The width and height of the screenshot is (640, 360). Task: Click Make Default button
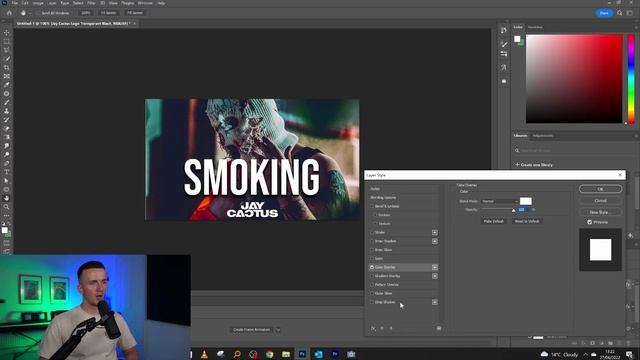pos(494,221)
